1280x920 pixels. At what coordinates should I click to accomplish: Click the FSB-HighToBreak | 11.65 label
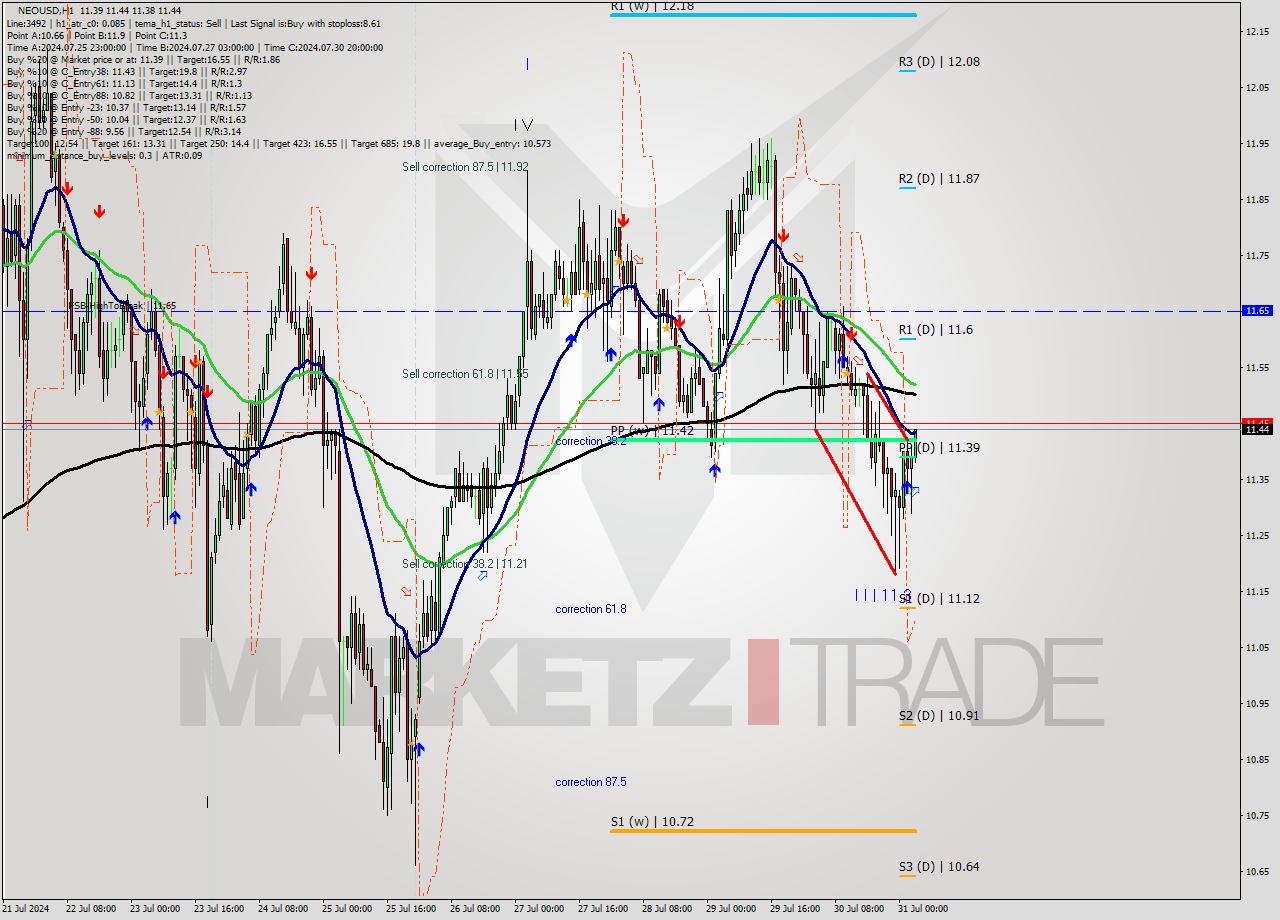[x=122, y=306]
